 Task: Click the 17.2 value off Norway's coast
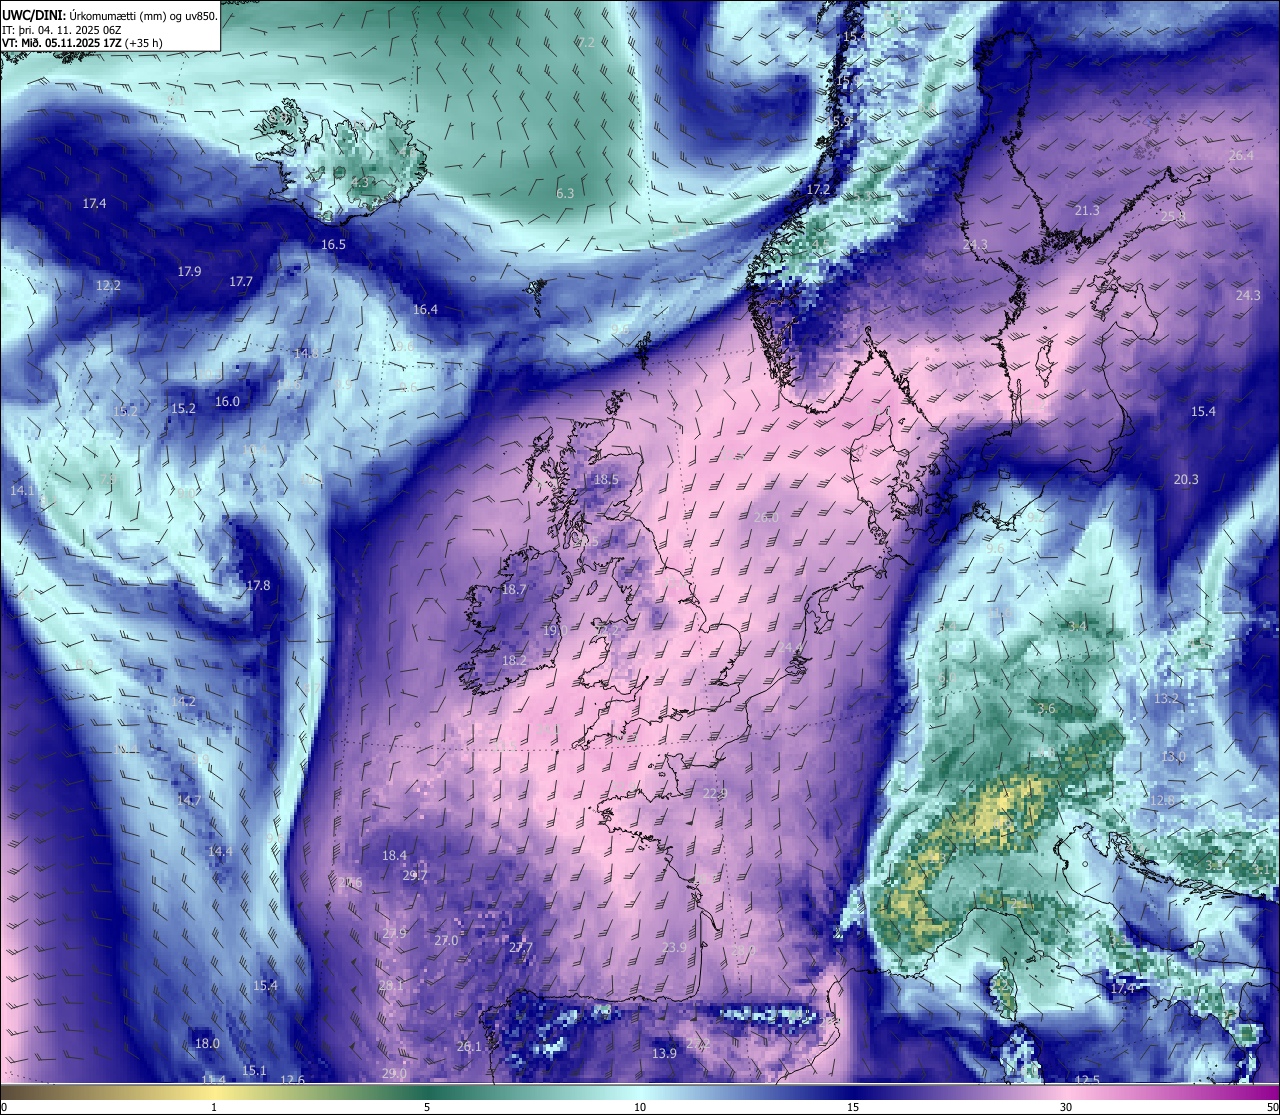[818, 189]
